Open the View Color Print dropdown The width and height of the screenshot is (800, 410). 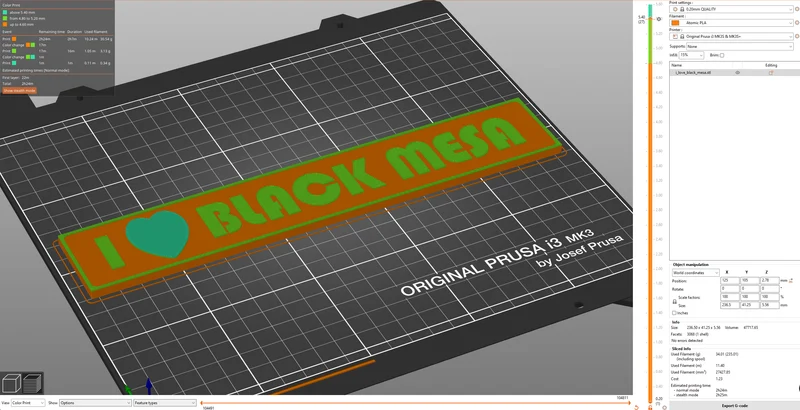(28, 403)
